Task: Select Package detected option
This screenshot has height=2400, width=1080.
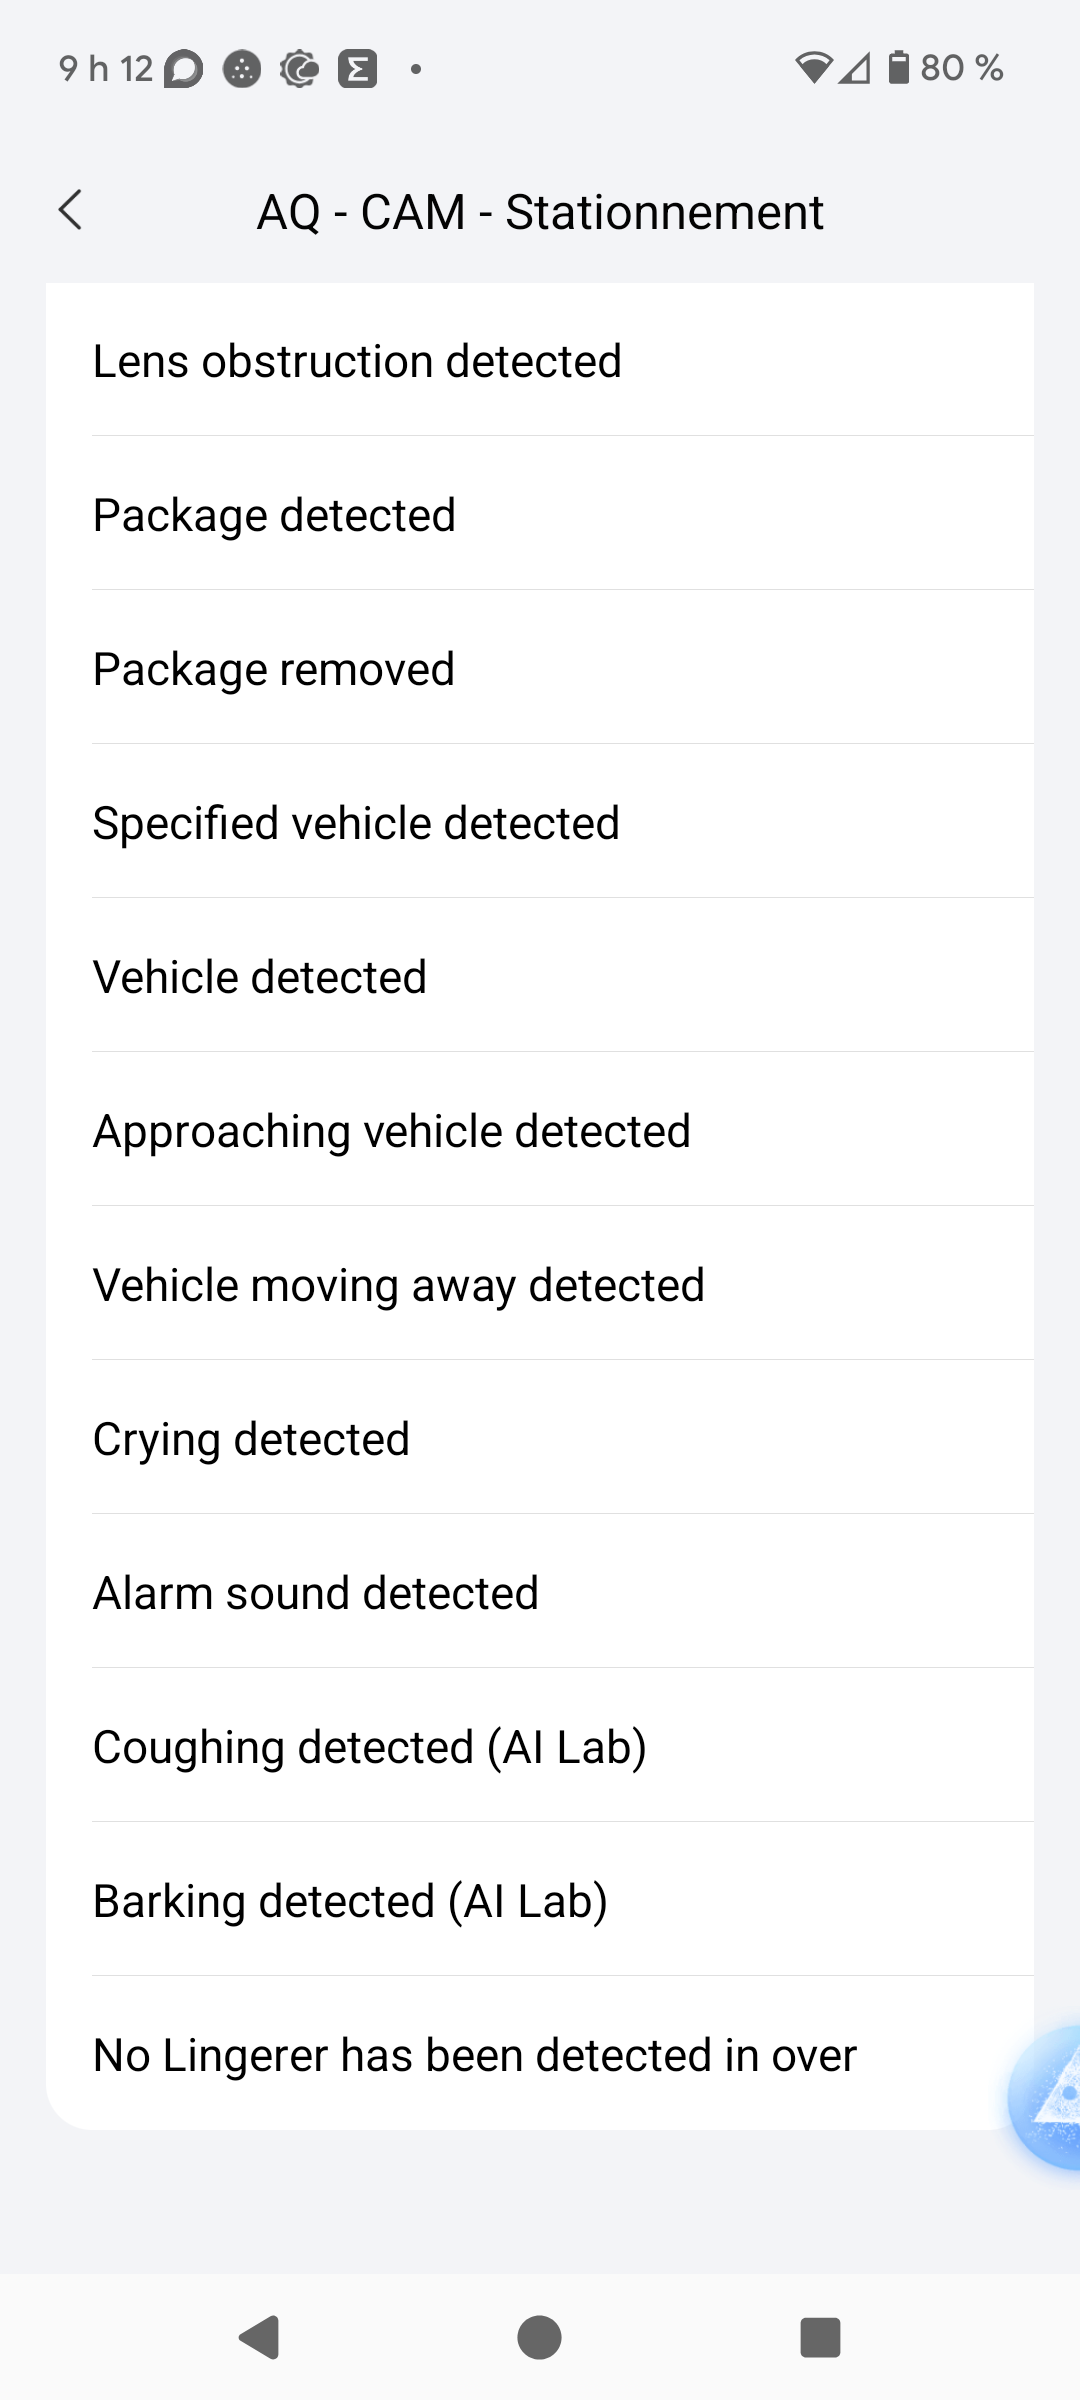Action: point(540,515)
